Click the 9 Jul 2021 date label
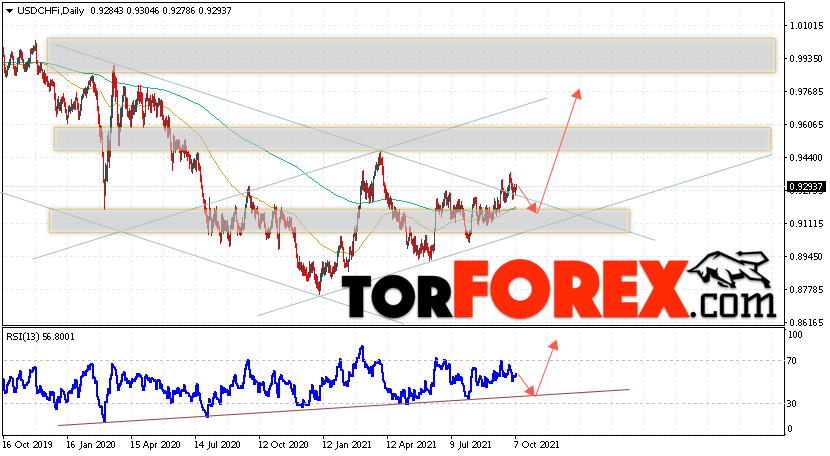 coord(473,444)
